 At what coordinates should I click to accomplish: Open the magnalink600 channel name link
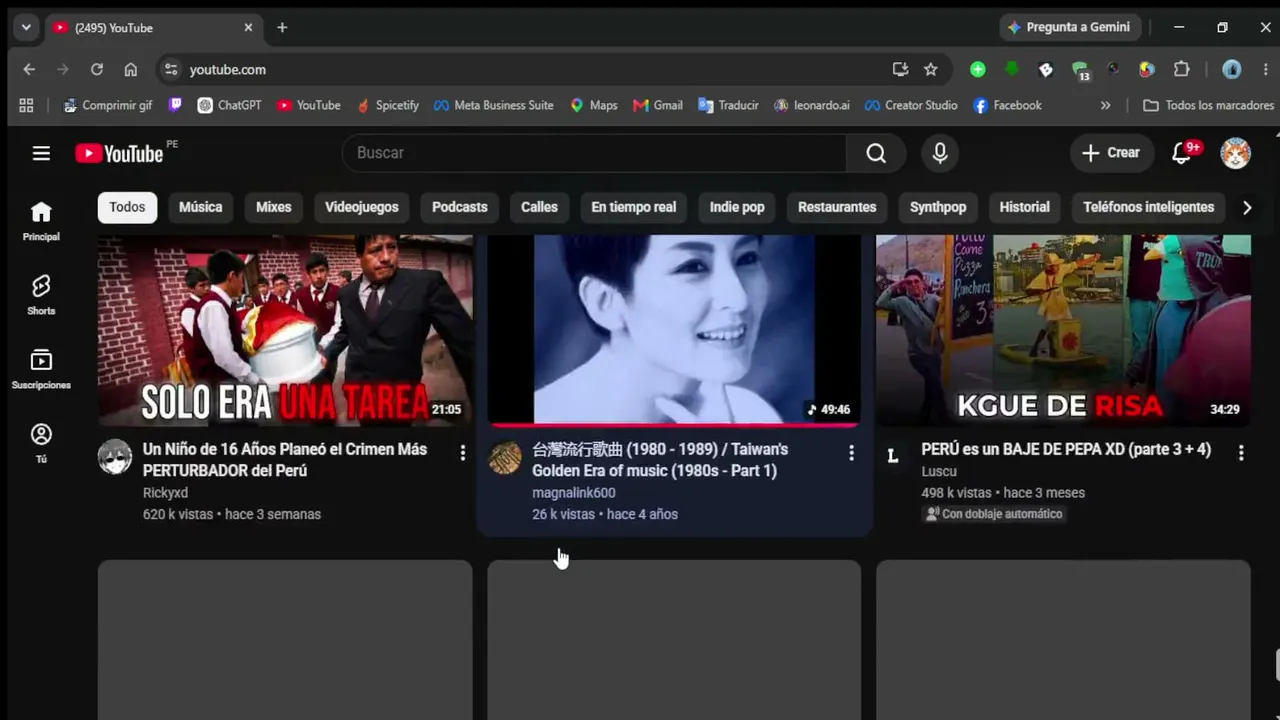[574, 493]
